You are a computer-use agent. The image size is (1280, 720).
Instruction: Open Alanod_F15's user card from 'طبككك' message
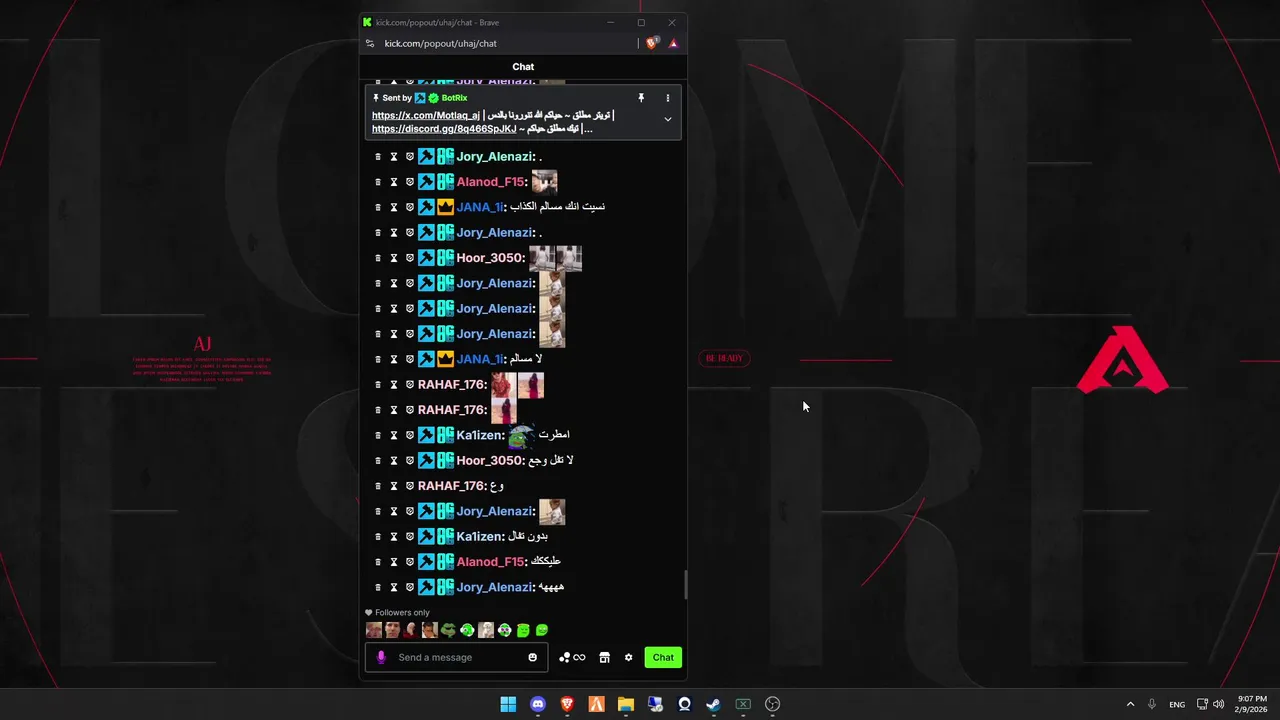490,562
